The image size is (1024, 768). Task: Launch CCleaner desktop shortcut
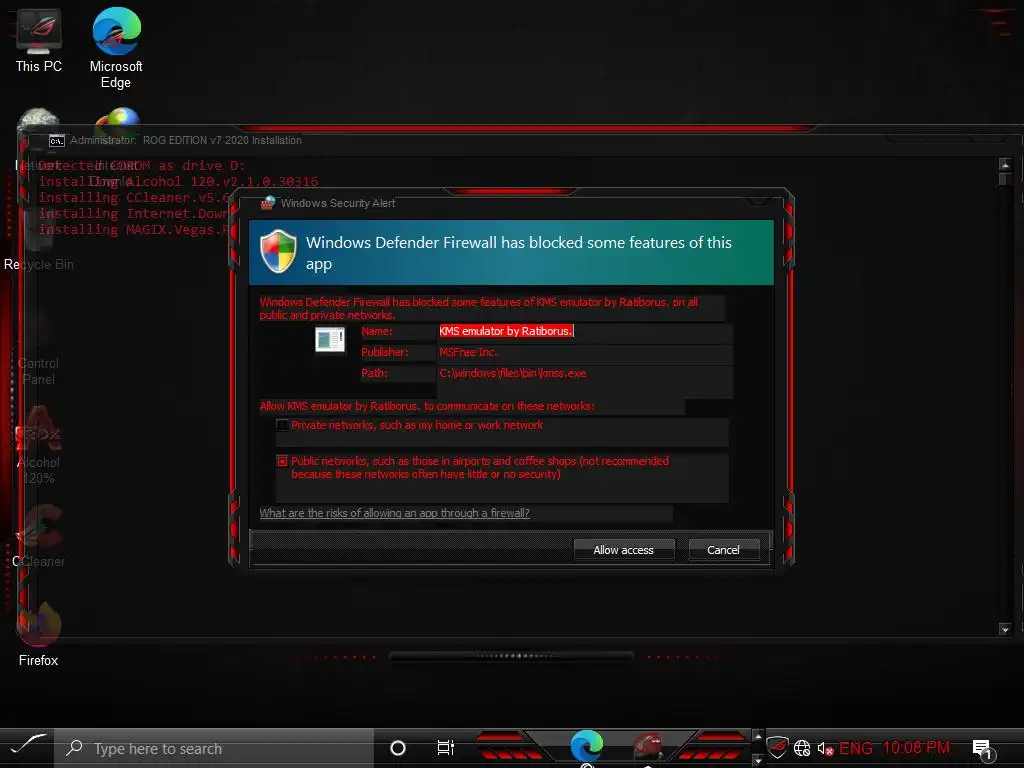[x=39, y=536]
